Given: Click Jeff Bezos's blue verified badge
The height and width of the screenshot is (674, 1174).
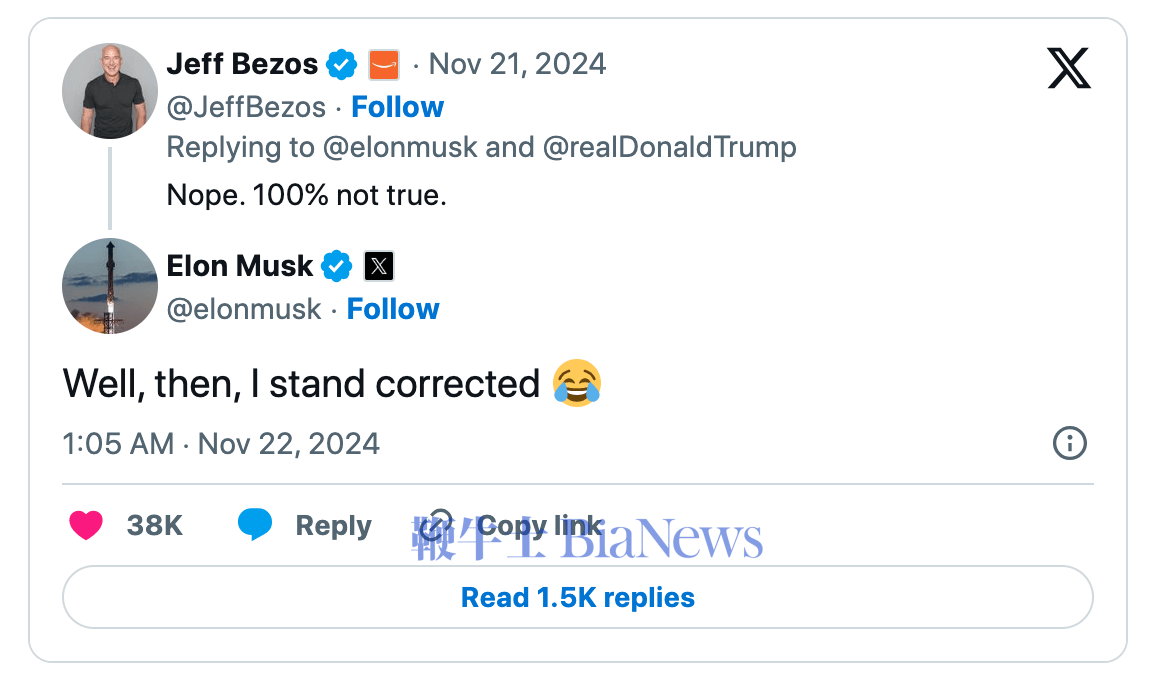Looking at the screenshot, I should (x=341, y=64).
